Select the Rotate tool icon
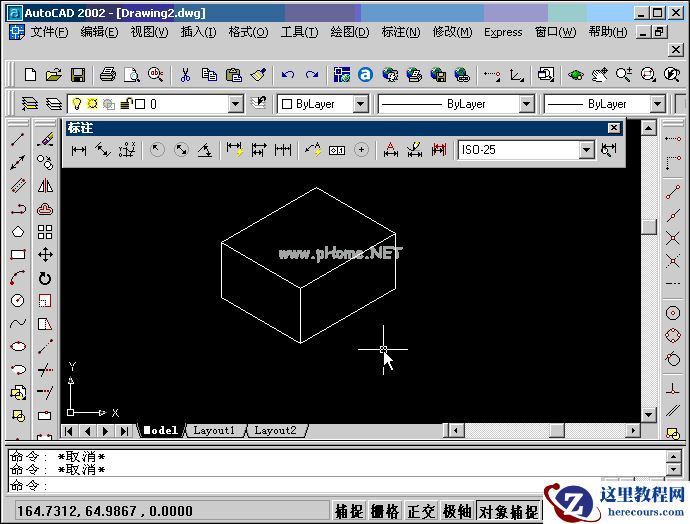This screenshot has height=524, width=690. tap(45, 278)
